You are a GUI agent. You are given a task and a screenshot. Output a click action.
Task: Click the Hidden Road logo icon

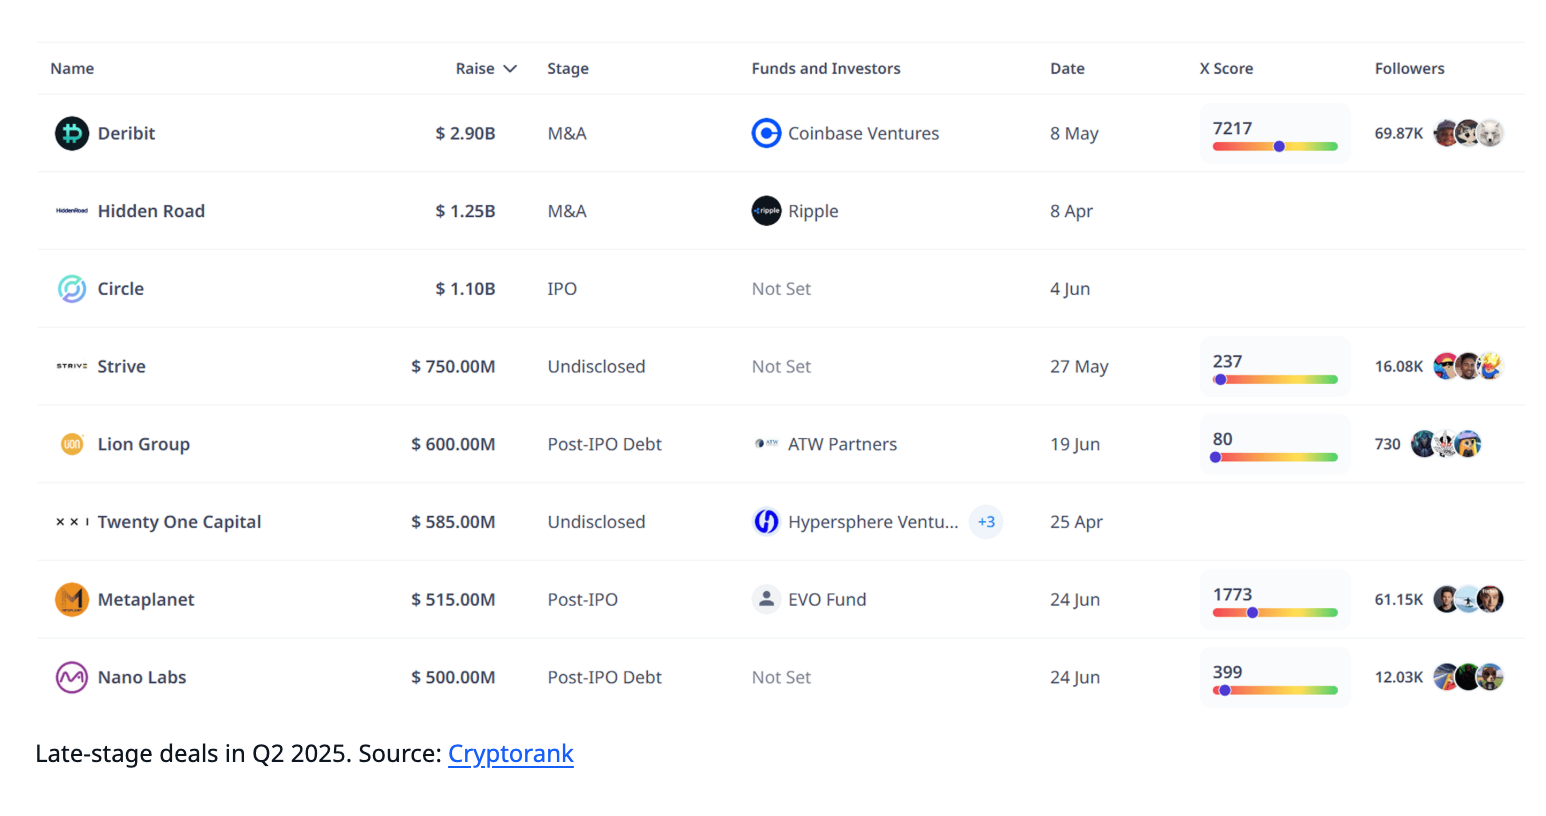72,211
